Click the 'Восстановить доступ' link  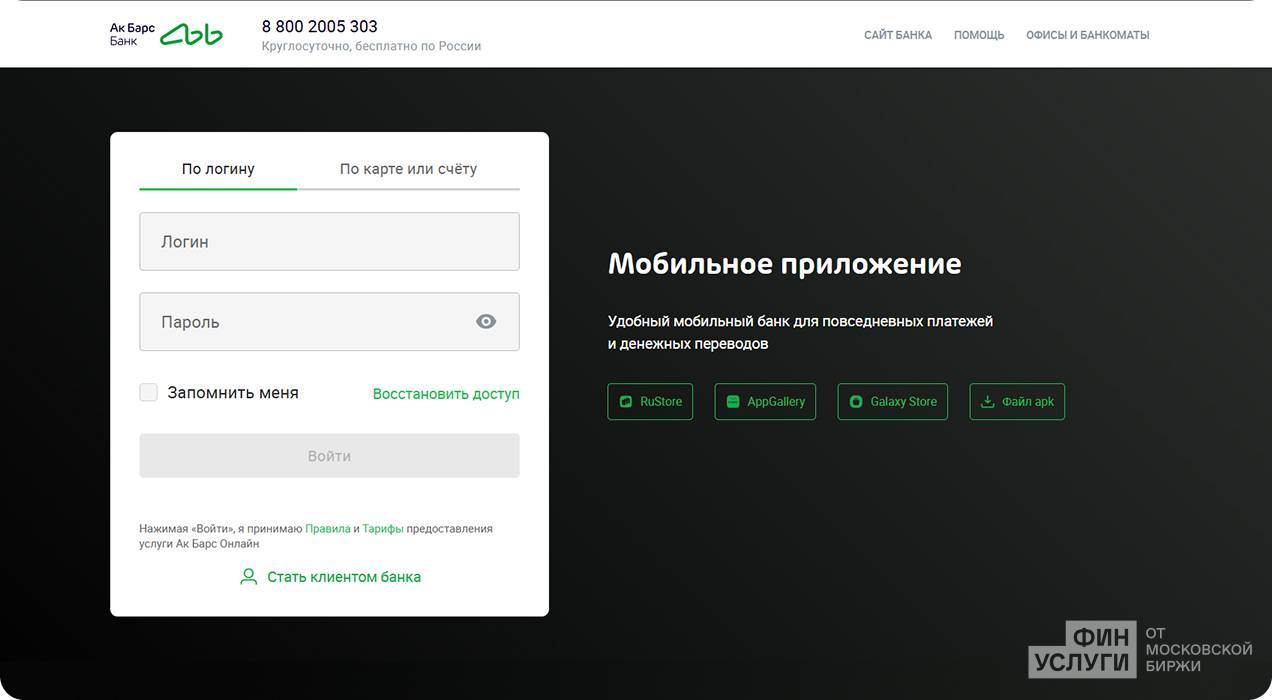coord(446,394)
